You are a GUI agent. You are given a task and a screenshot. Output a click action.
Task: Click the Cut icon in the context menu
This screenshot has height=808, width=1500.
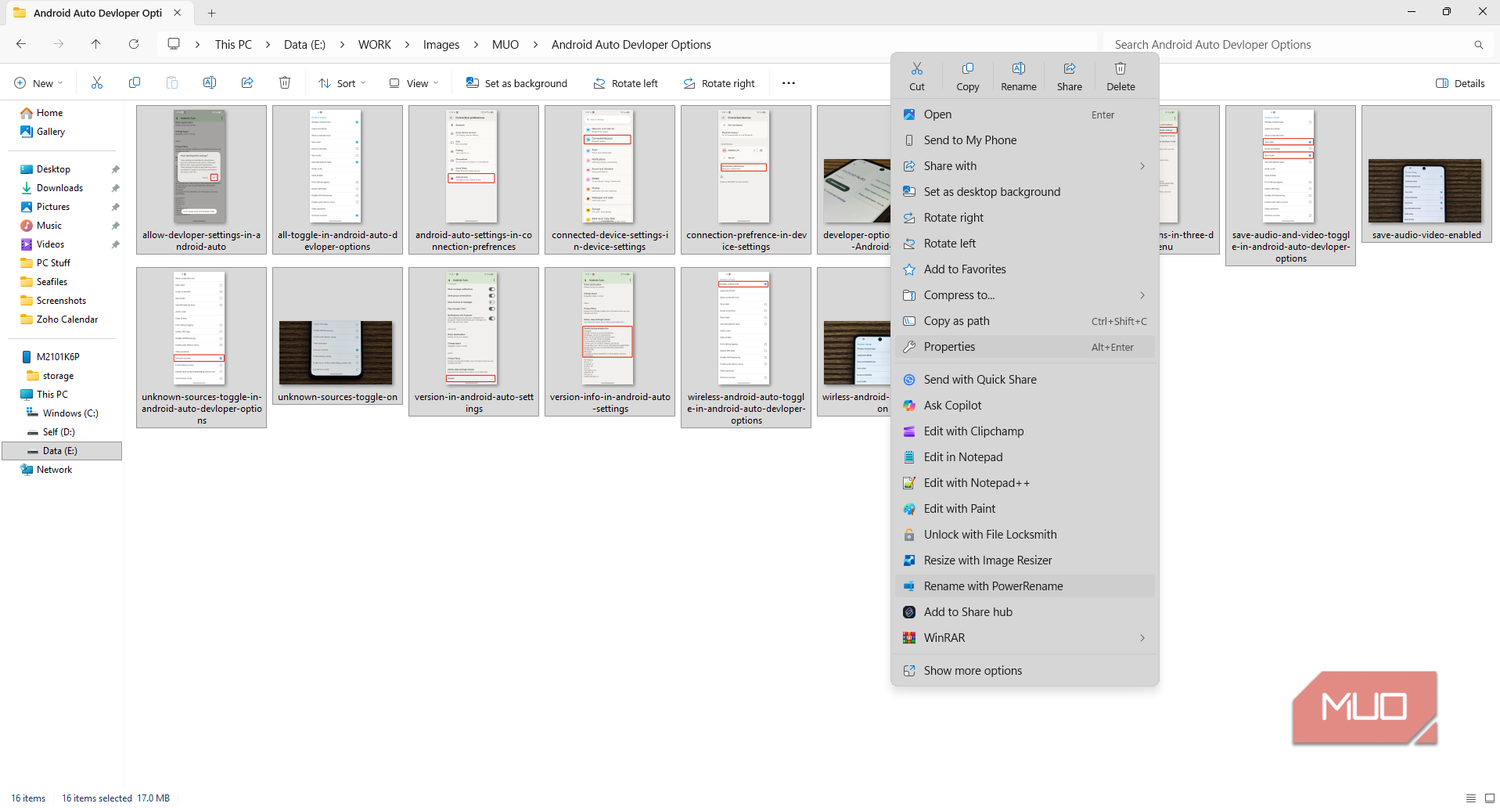click(x=917, y=69)
